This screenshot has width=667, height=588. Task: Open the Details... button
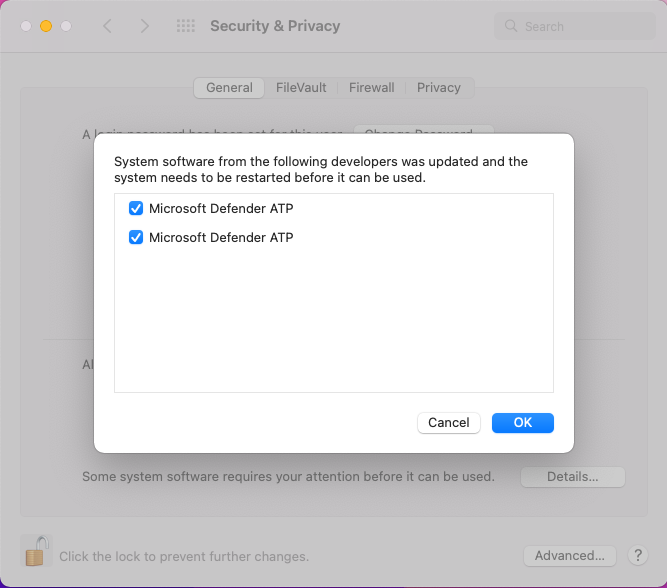[x=573, y=477]
